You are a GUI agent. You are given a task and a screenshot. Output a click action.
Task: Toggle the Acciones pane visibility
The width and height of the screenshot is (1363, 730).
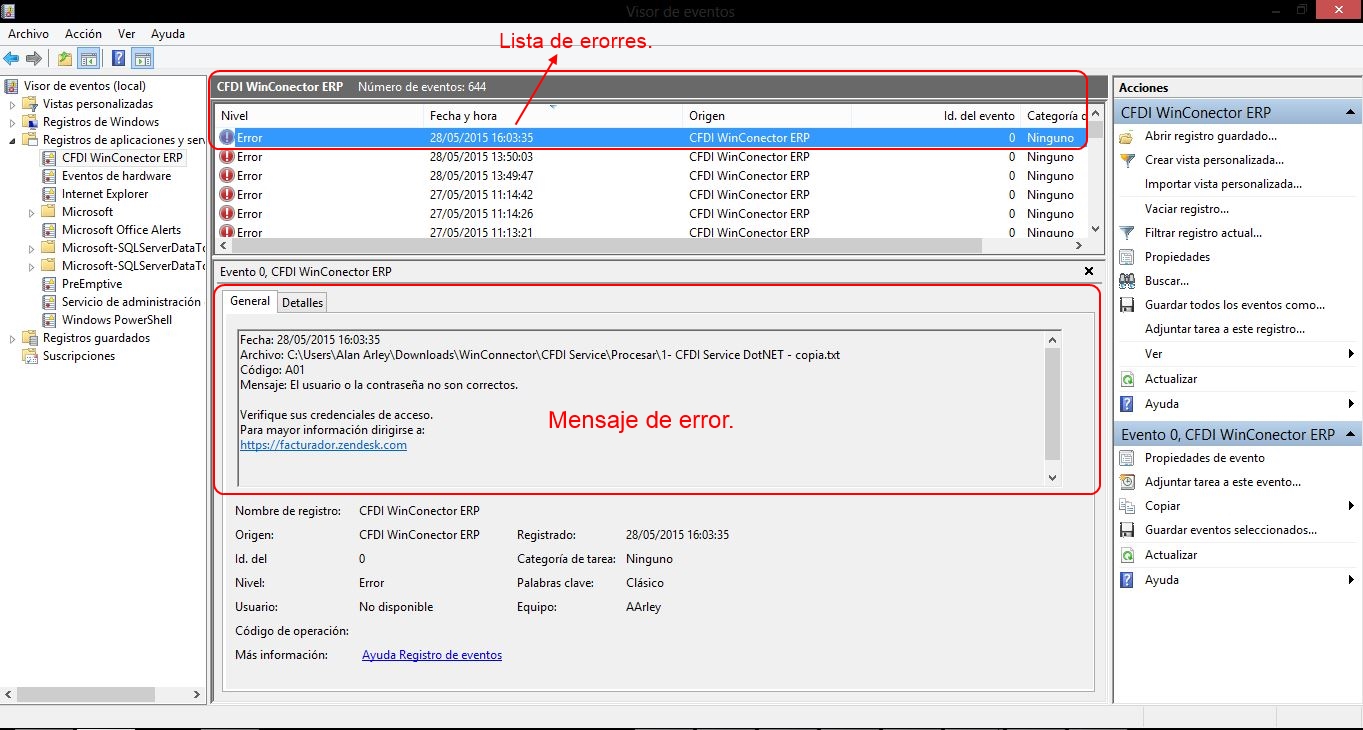[x=142, y=58]
